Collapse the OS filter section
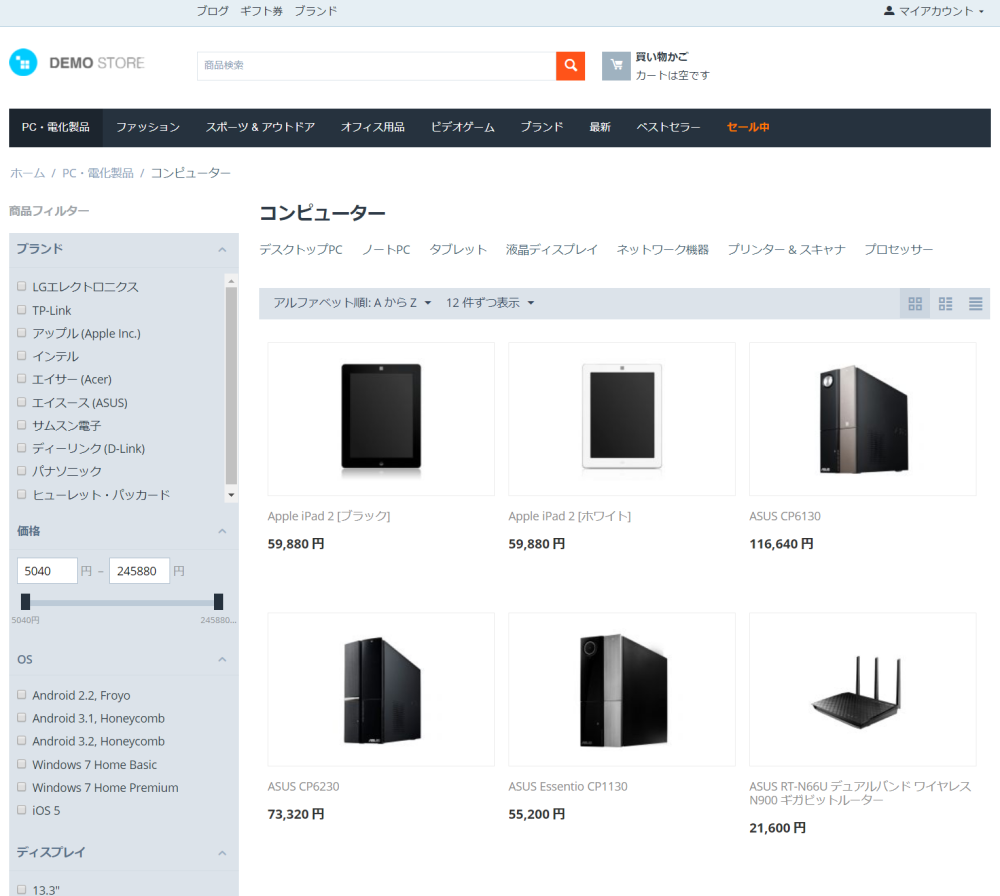Screen dimensions: 1000x896 pyautogui.click(x=222, y=659)
